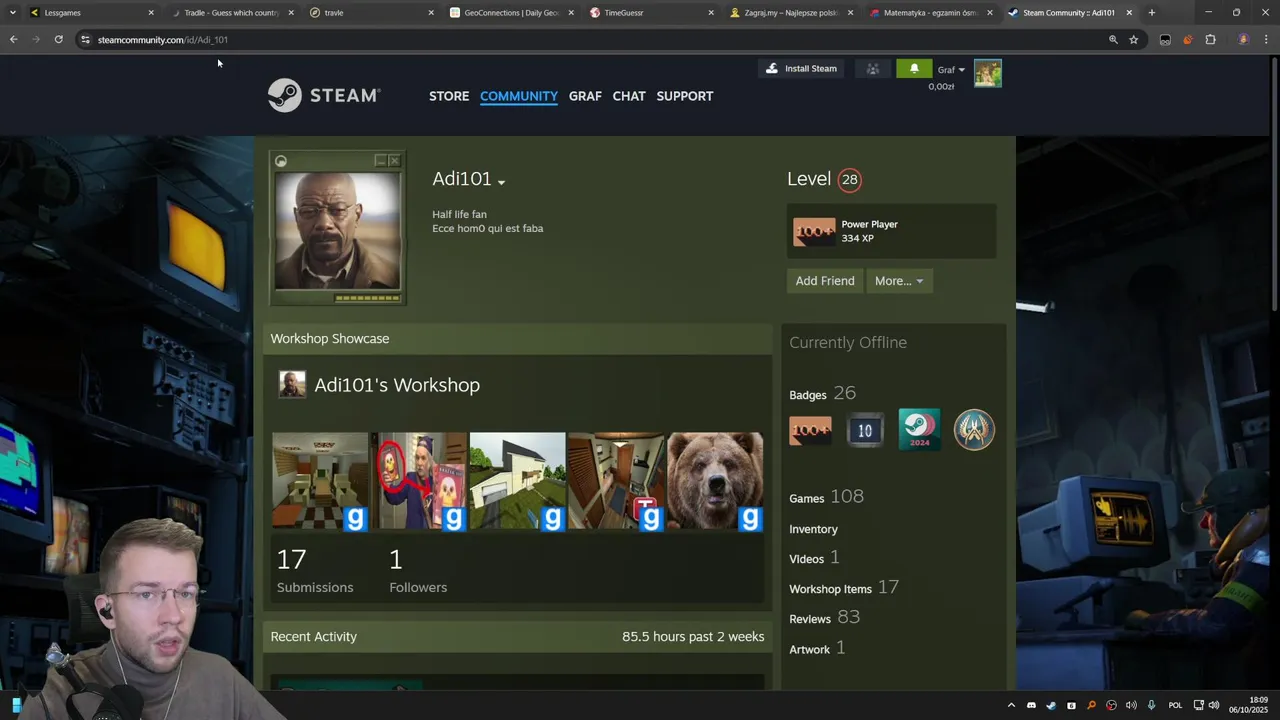Show hidden tray icons chevron
Viewport: 1280px width, 720px height.
[1011, 705]
